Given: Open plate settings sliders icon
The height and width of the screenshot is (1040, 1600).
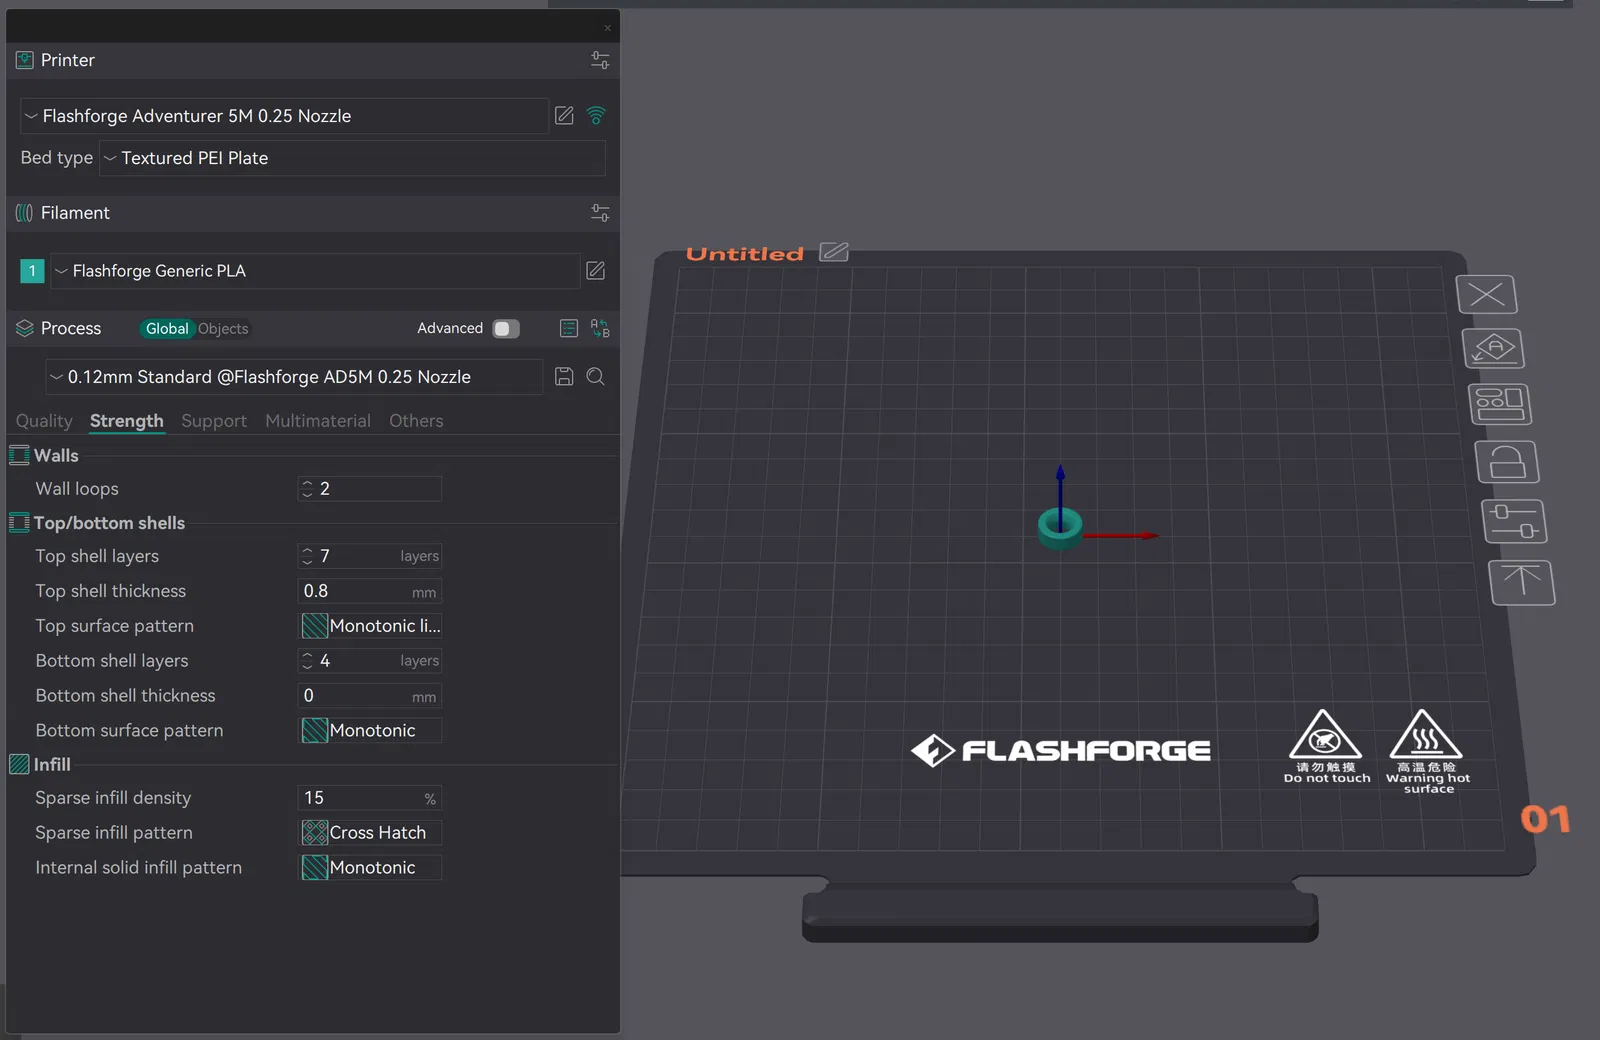Looking at the screenshot, I should click(x=1514, y=521).
